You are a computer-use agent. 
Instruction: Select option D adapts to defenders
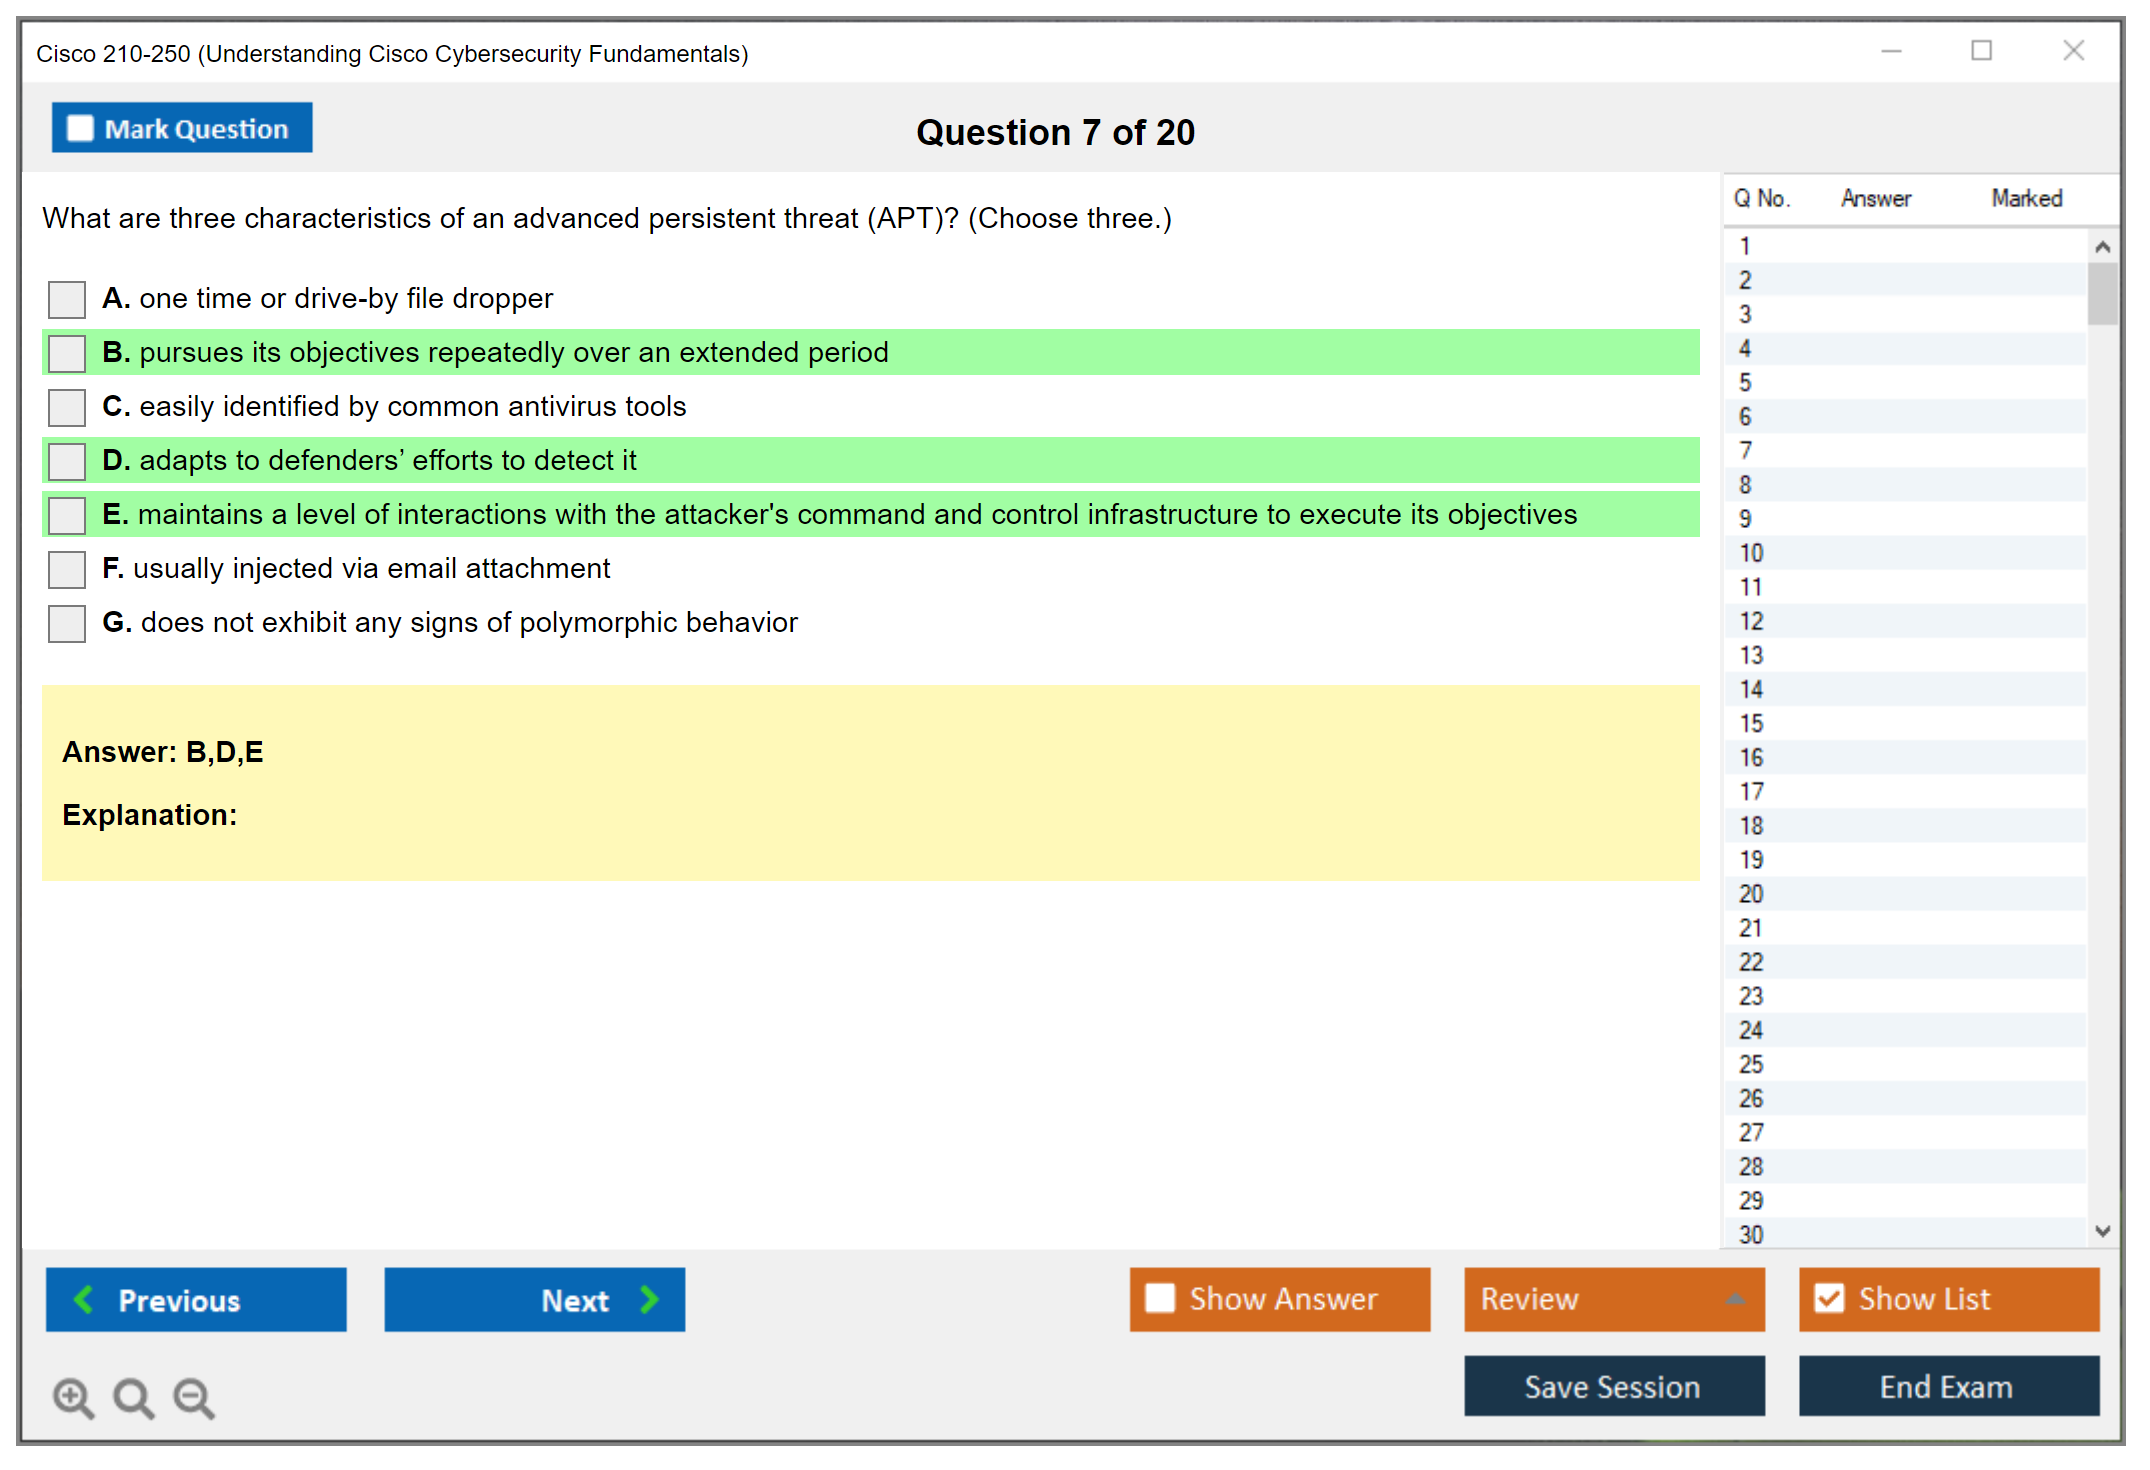(x=67, y=461)
